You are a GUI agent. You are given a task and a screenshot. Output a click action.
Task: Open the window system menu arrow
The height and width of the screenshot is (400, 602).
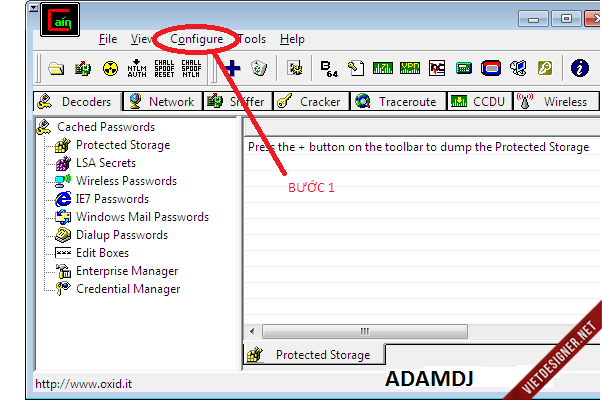click(x=33, y=8)
